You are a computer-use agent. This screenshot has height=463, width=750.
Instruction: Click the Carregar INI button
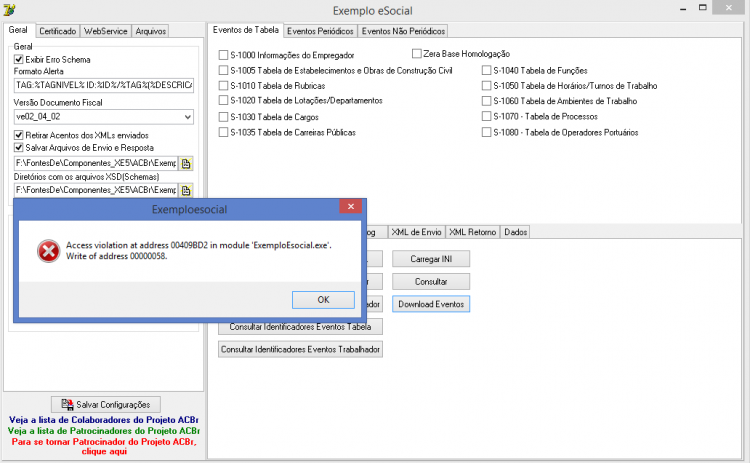431,259
